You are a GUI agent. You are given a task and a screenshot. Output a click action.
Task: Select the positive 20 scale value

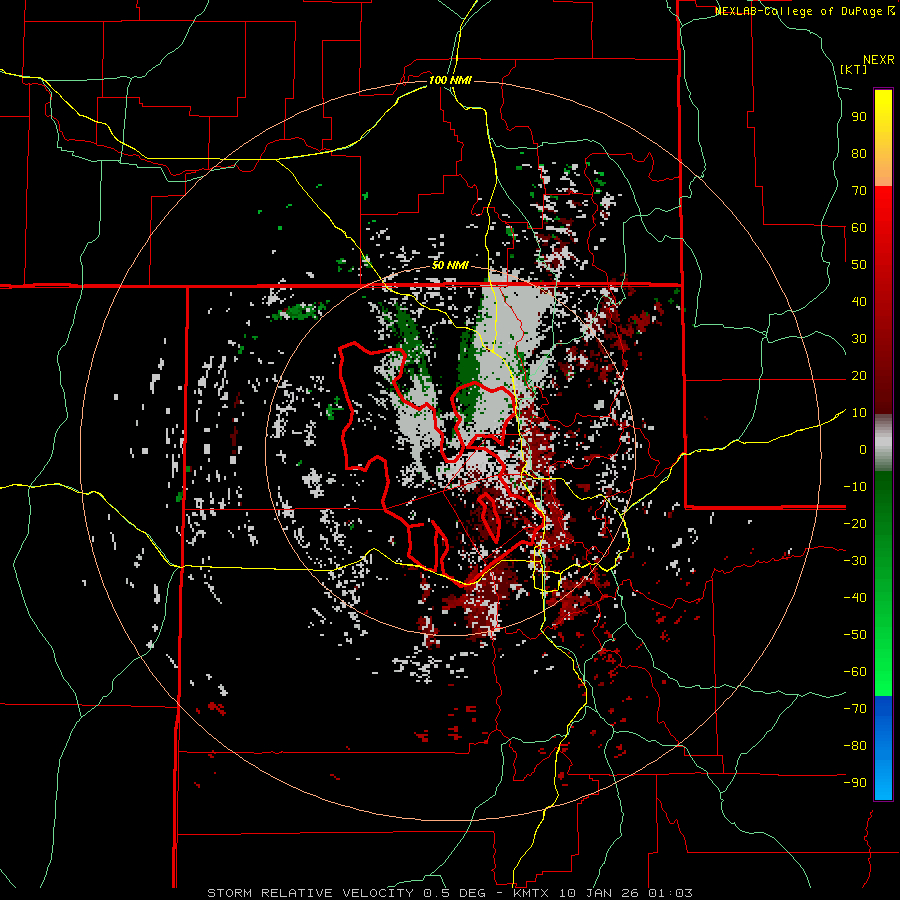[x=859, y=376]
